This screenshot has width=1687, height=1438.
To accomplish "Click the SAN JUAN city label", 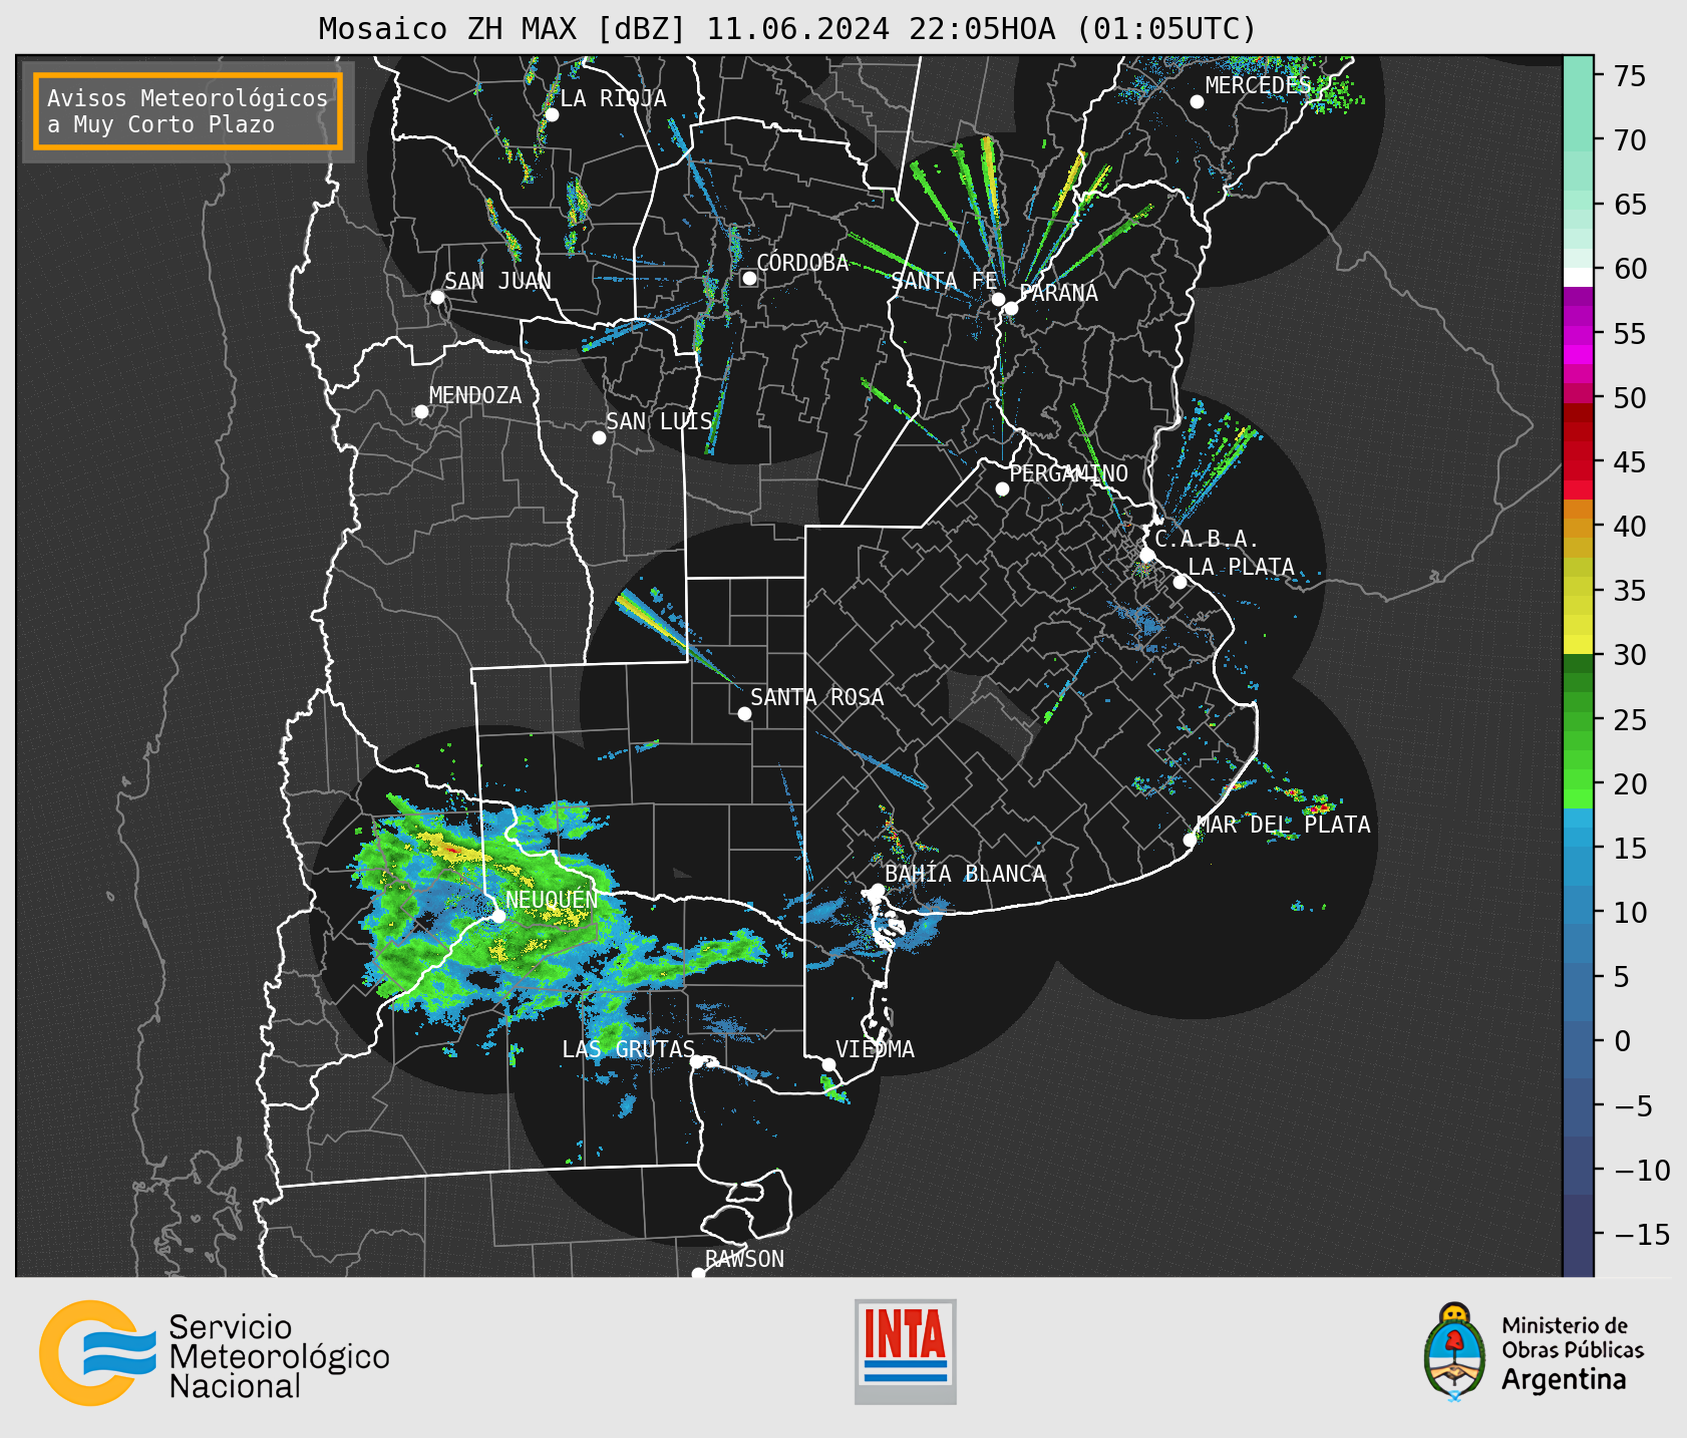I will click(498, 281).
